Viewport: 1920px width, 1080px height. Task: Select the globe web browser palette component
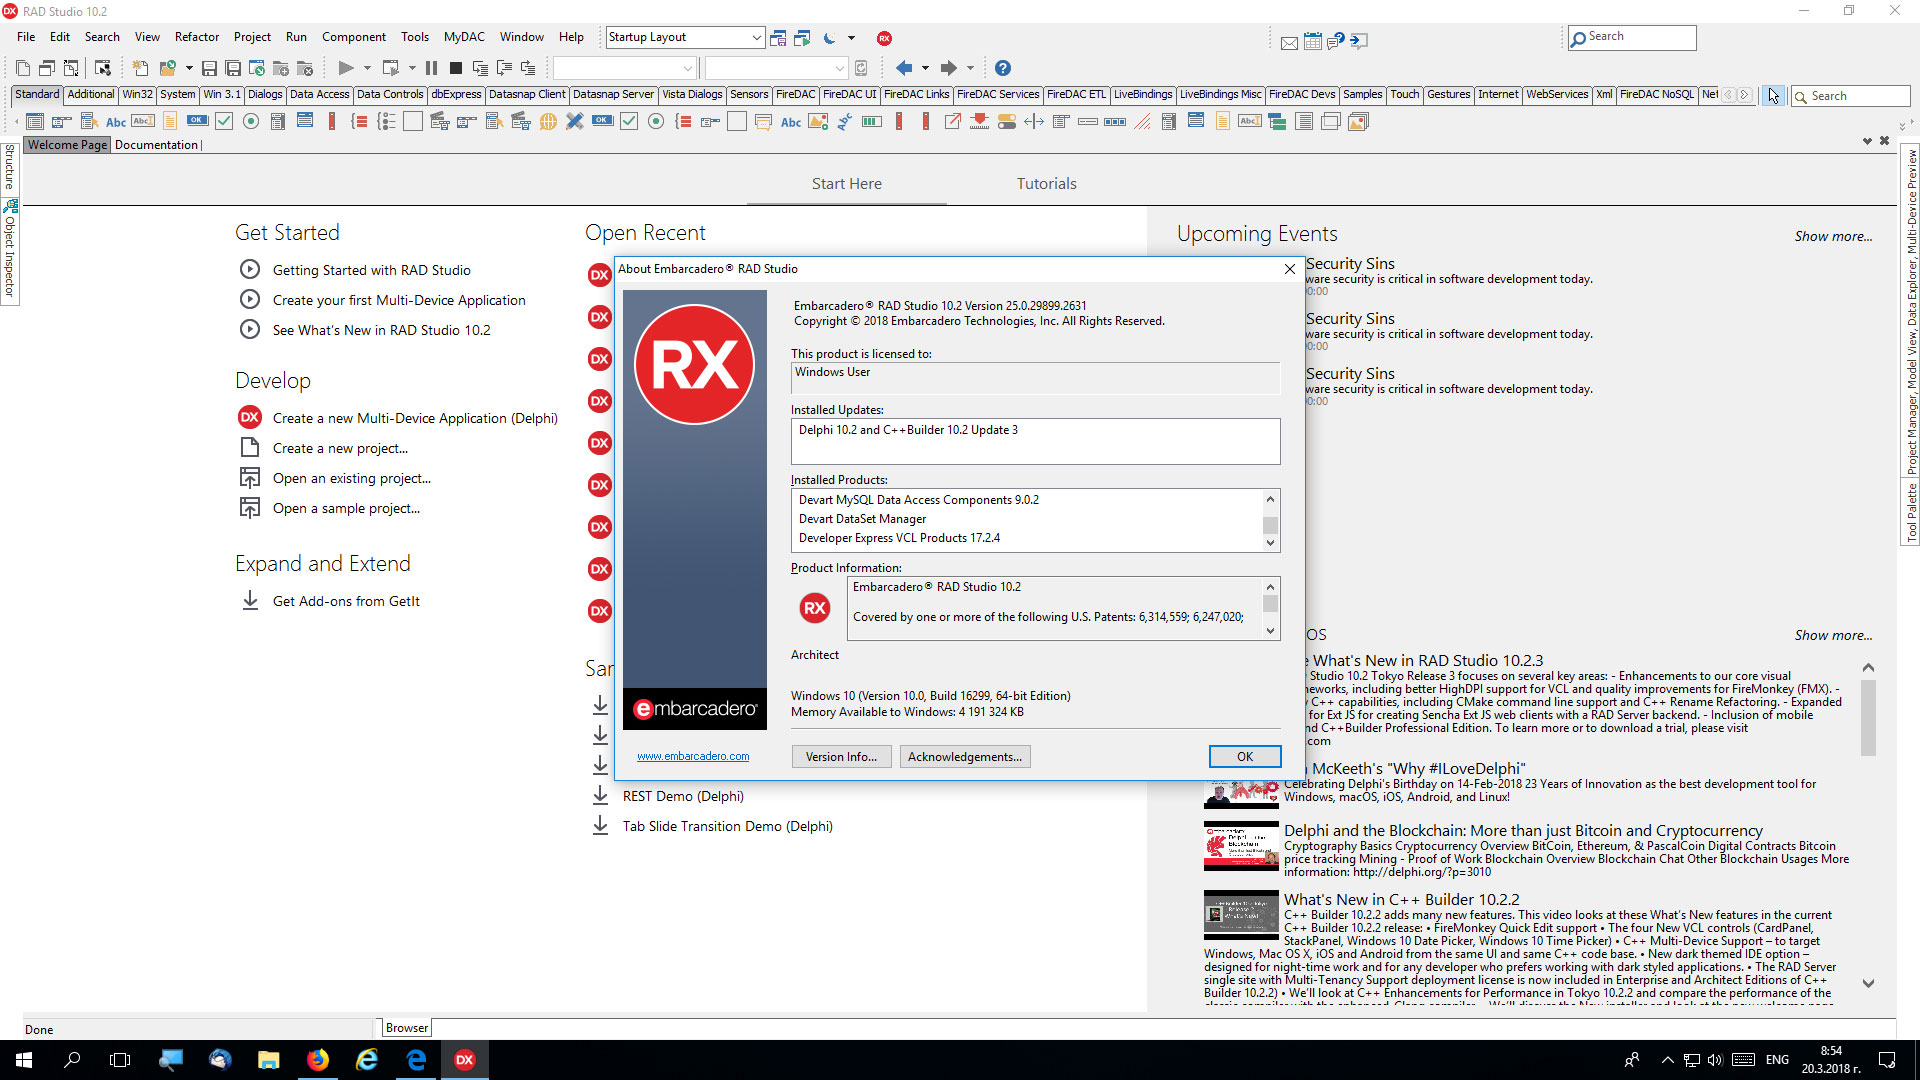(x=548, y=122)
